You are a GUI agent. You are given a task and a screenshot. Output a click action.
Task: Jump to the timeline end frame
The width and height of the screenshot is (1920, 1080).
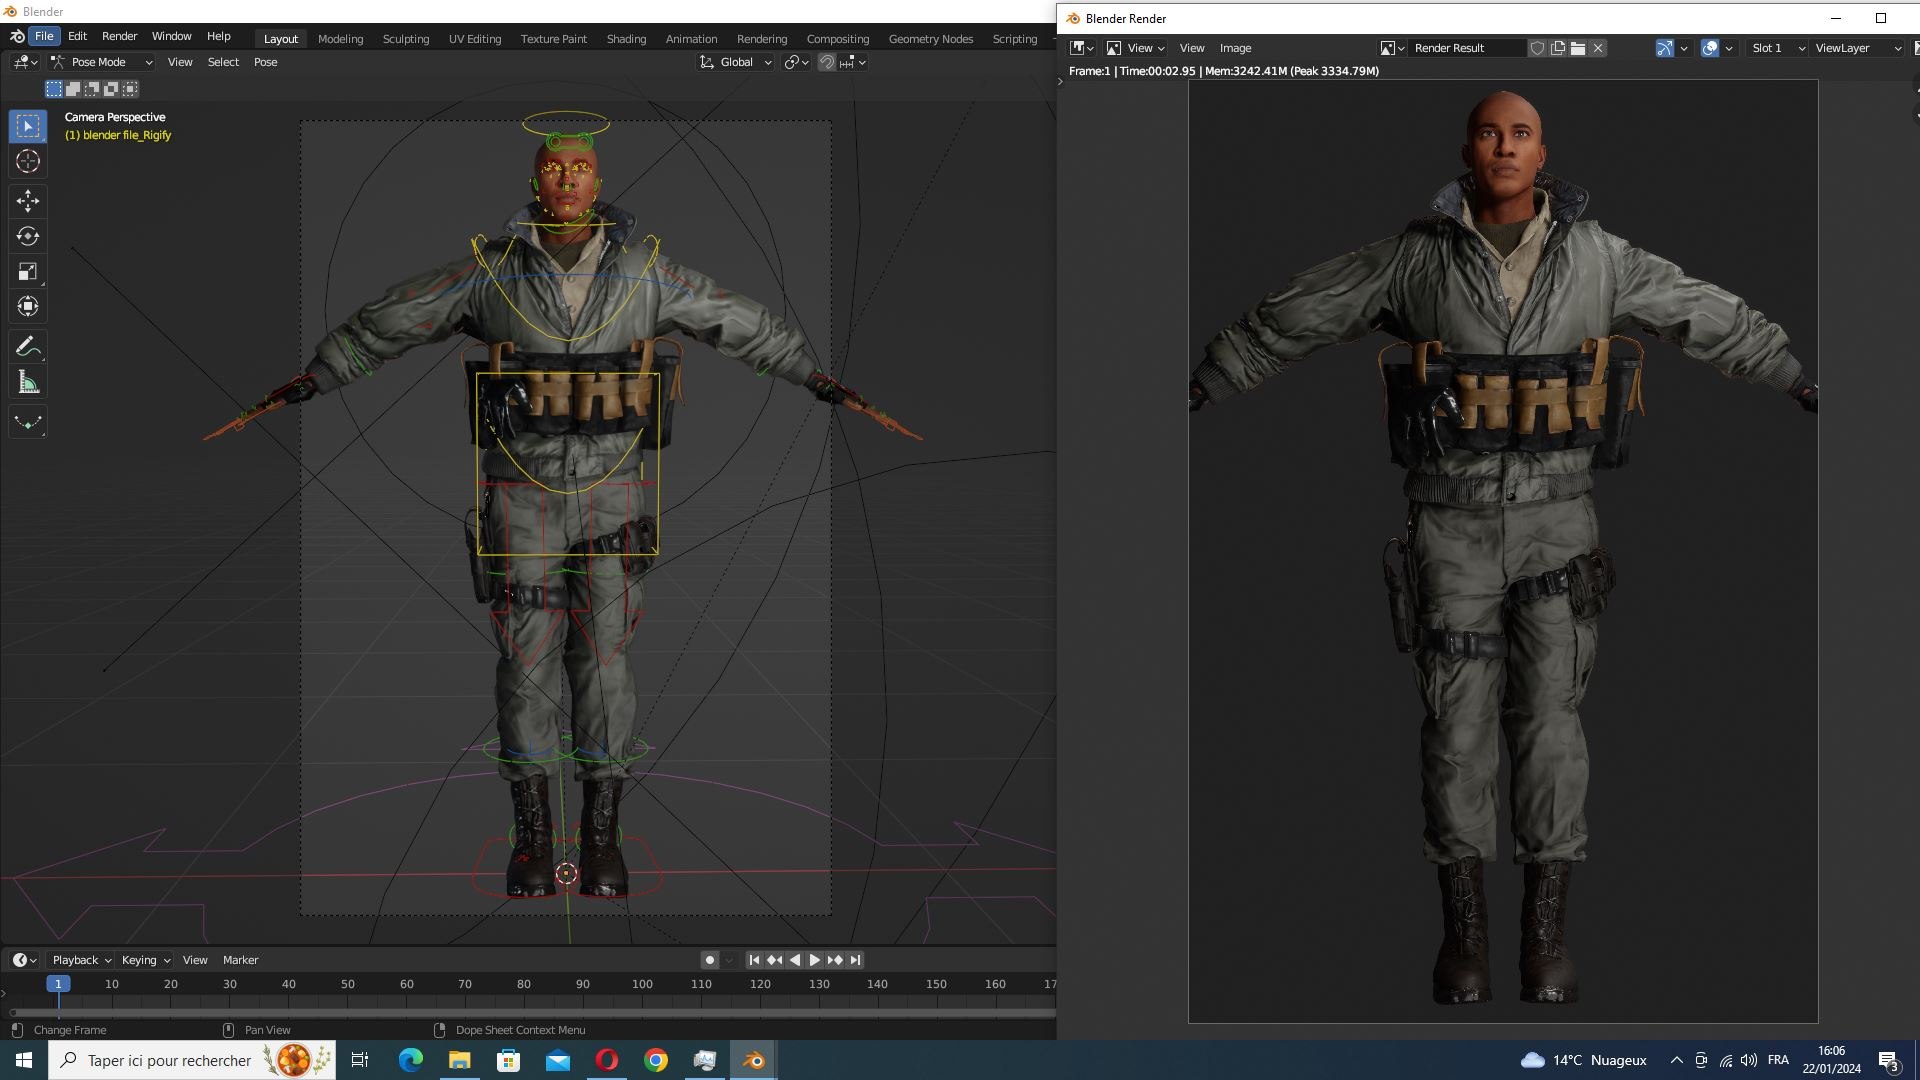coord(855,960)
